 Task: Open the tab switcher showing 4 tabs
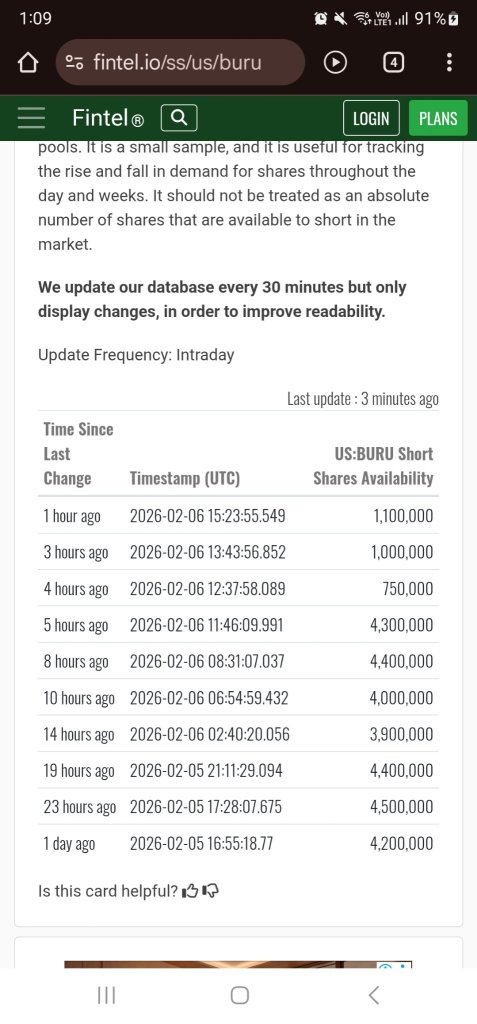(x=393, y=63)
